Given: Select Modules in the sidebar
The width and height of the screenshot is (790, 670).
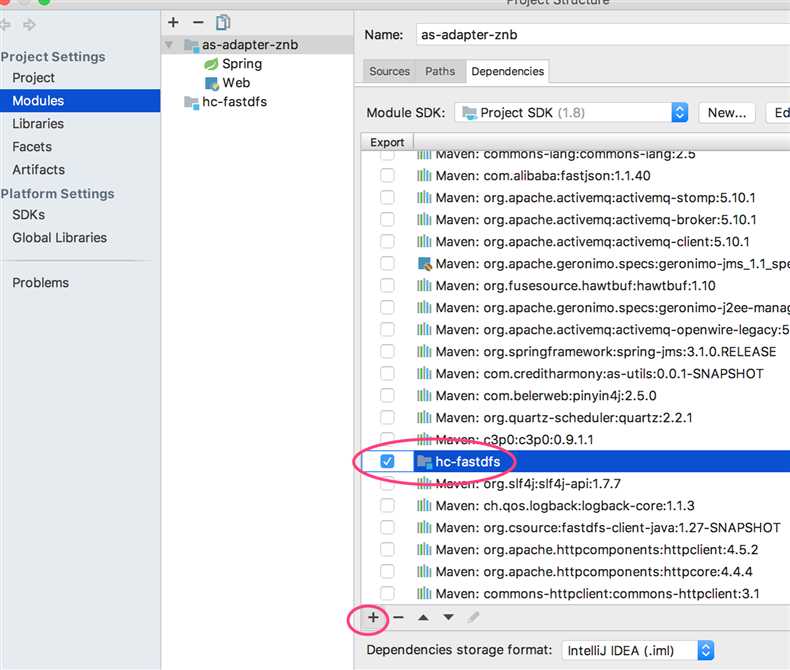Looking at the screenshot, I should 80,101.
